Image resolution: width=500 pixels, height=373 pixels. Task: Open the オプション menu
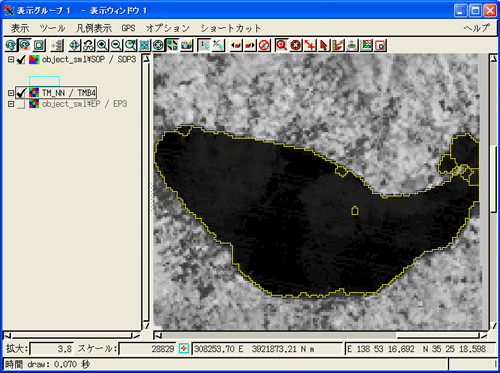pos(167,28)
